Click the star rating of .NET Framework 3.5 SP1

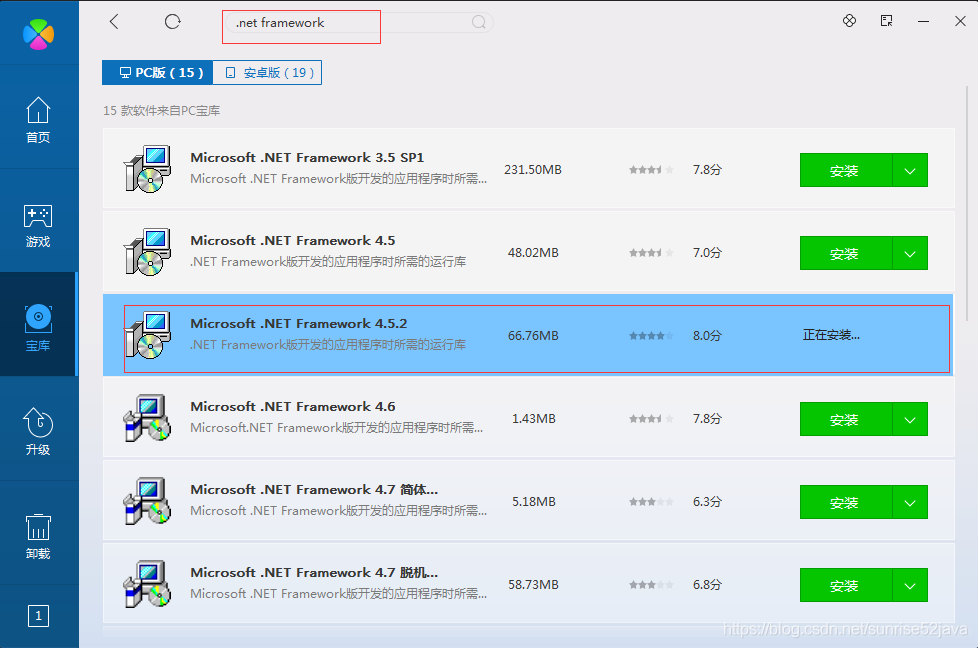click(x=651, y=170)
